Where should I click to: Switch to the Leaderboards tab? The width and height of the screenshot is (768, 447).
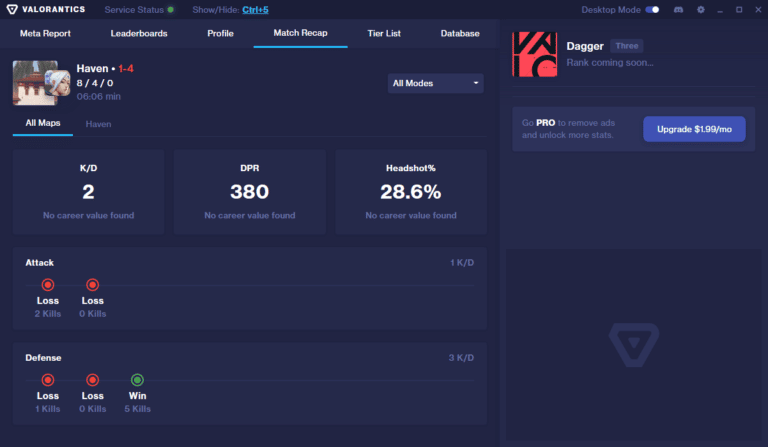(139, 33)
